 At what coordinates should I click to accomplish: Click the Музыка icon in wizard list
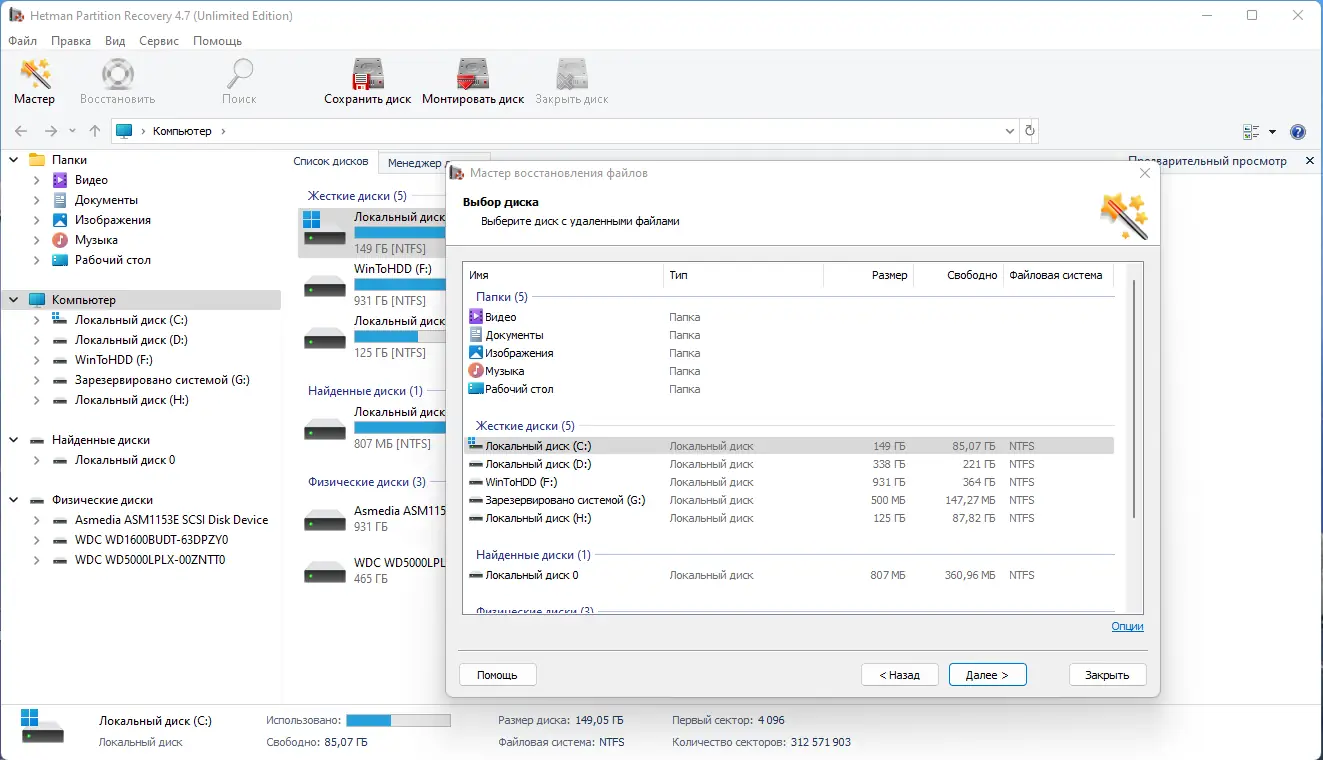pos(476,371)
